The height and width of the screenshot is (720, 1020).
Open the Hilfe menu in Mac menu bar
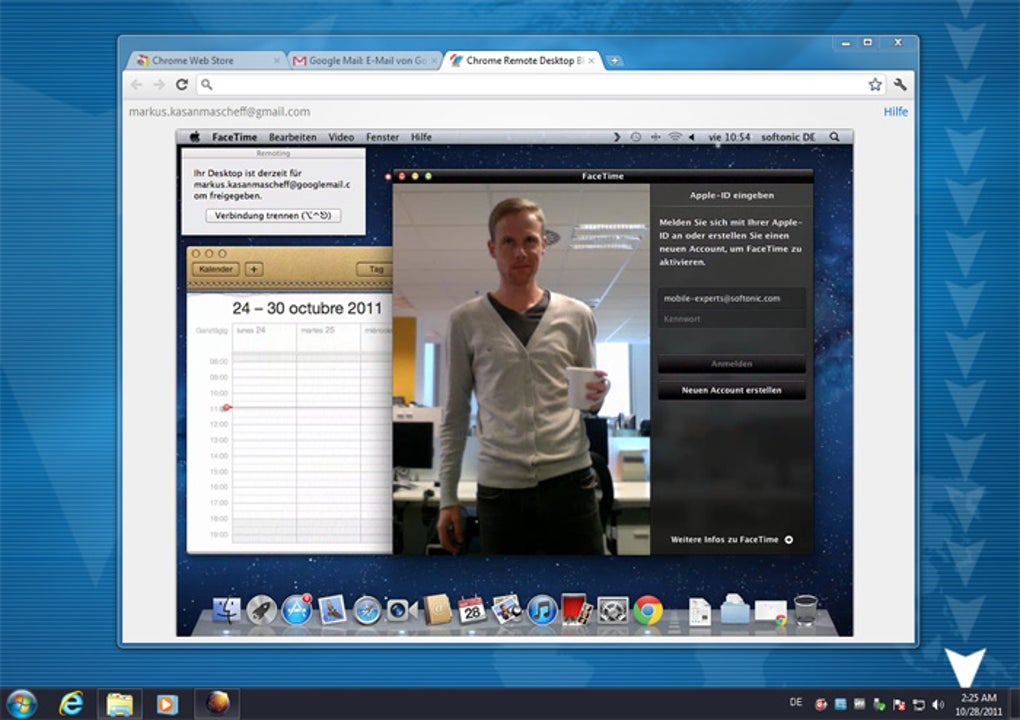(x=421, y=137)
